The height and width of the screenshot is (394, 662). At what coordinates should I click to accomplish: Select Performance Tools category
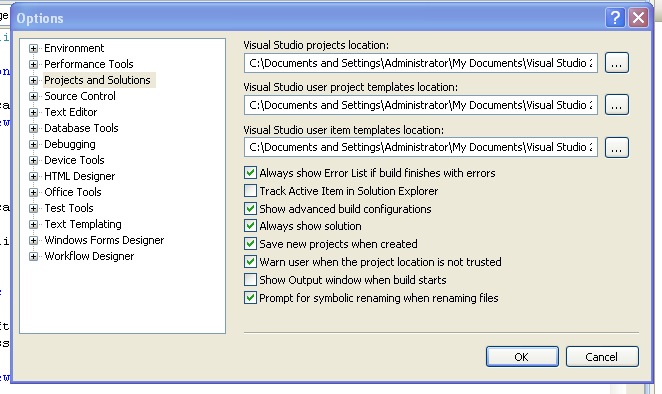(x=89, y=64)
